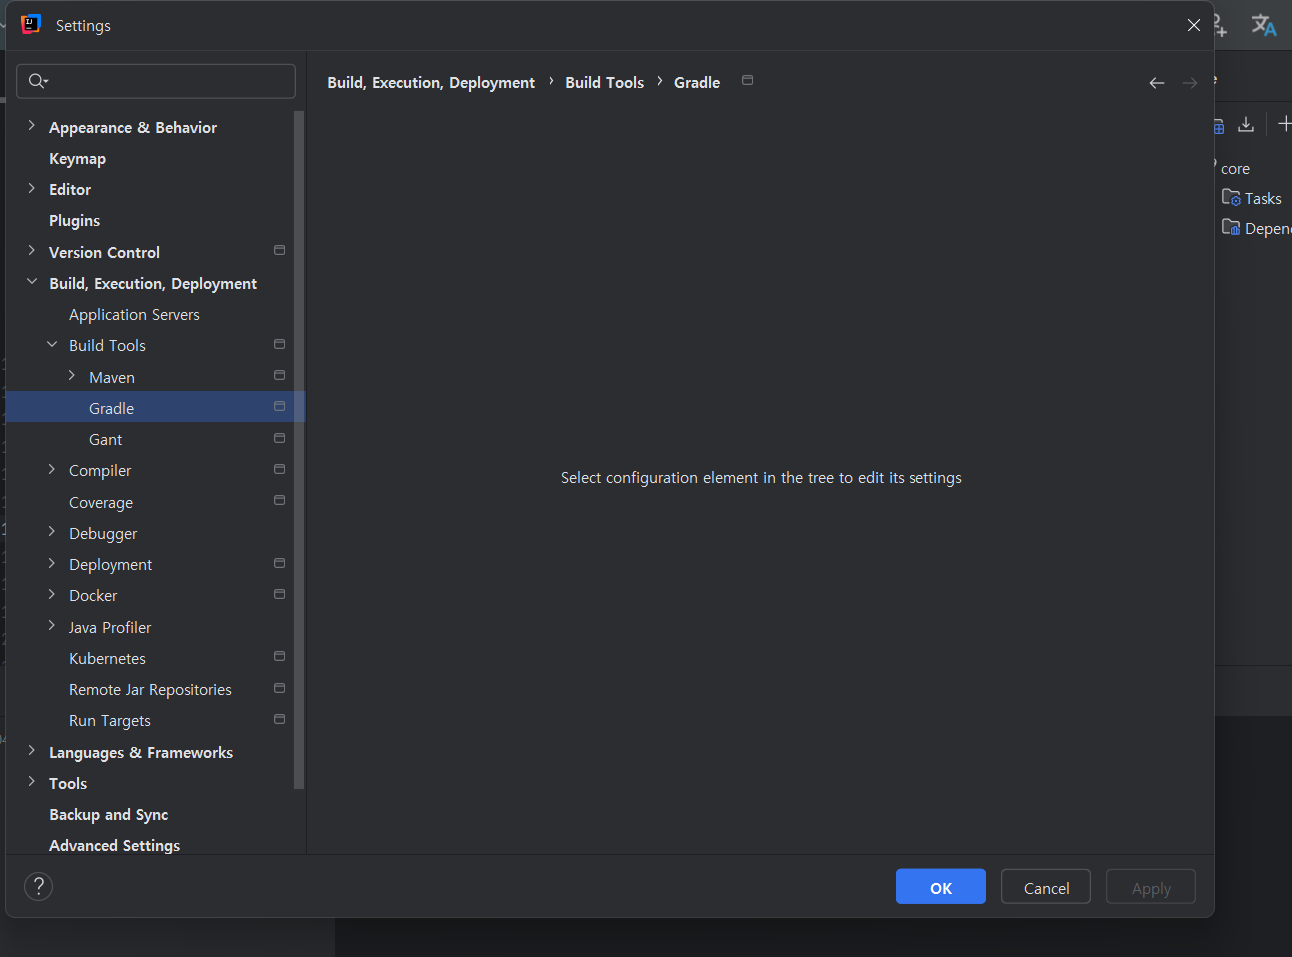Go back using the left arrow icon

point(1157,83)
